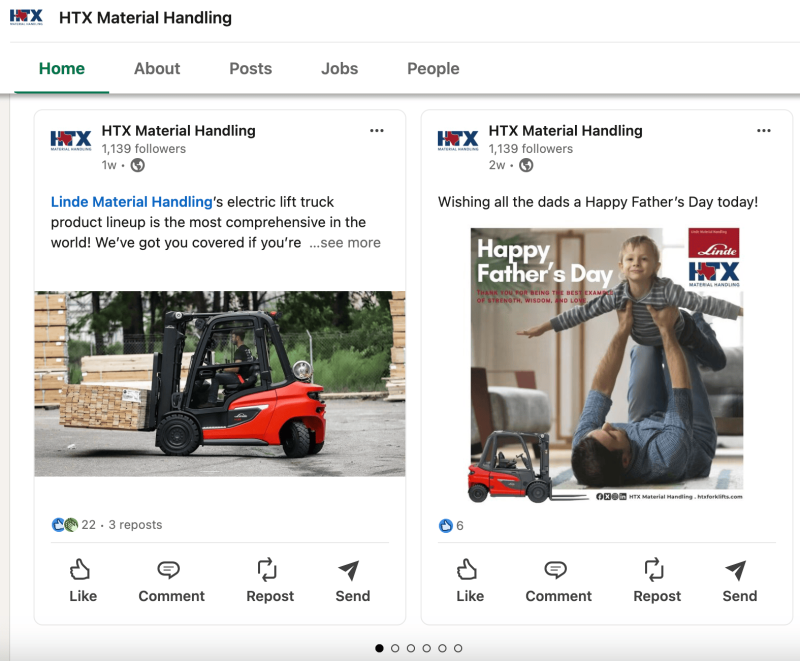Viewport: 800px width, 661px height.
Task: Open more options menu on the 1w post
Action: coord(377,131)
